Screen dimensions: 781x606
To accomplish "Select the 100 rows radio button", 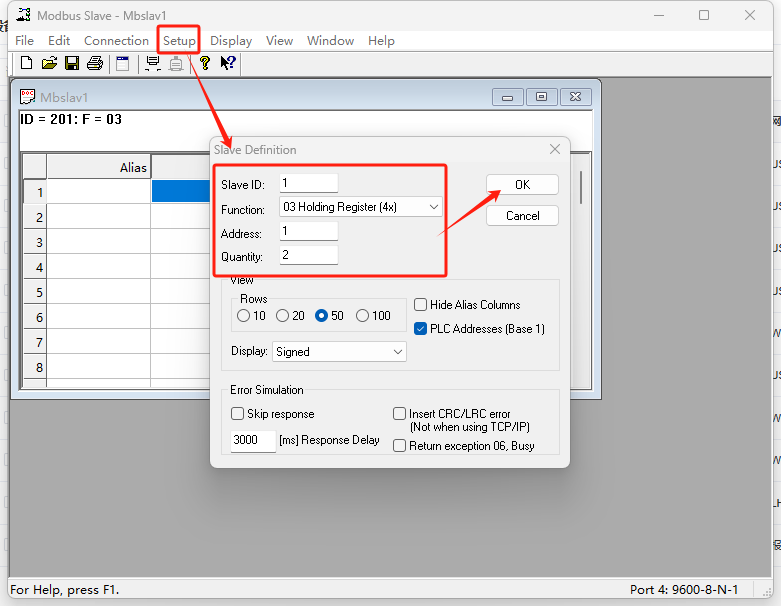I will point(362,316).
